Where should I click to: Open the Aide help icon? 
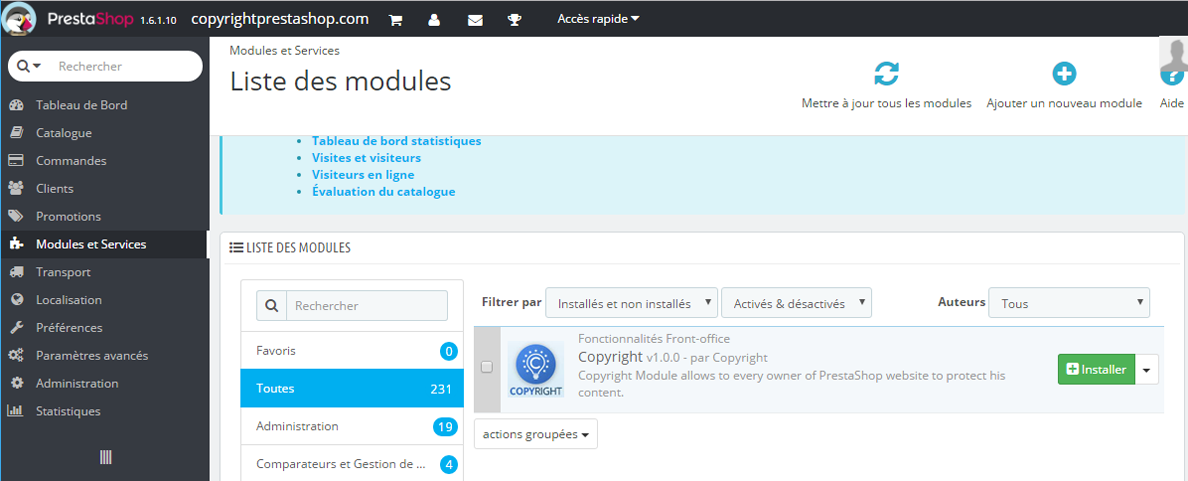(x=1173, y=78)
